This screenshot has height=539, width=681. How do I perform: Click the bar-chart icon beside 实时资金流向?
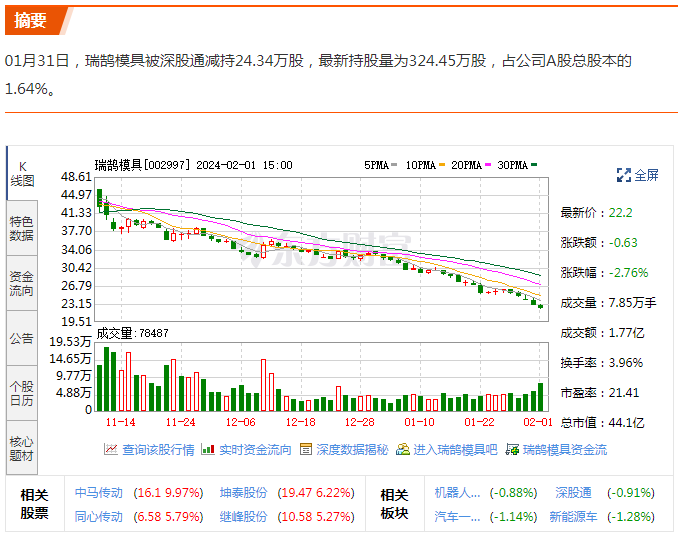click(x=208, y=449)
